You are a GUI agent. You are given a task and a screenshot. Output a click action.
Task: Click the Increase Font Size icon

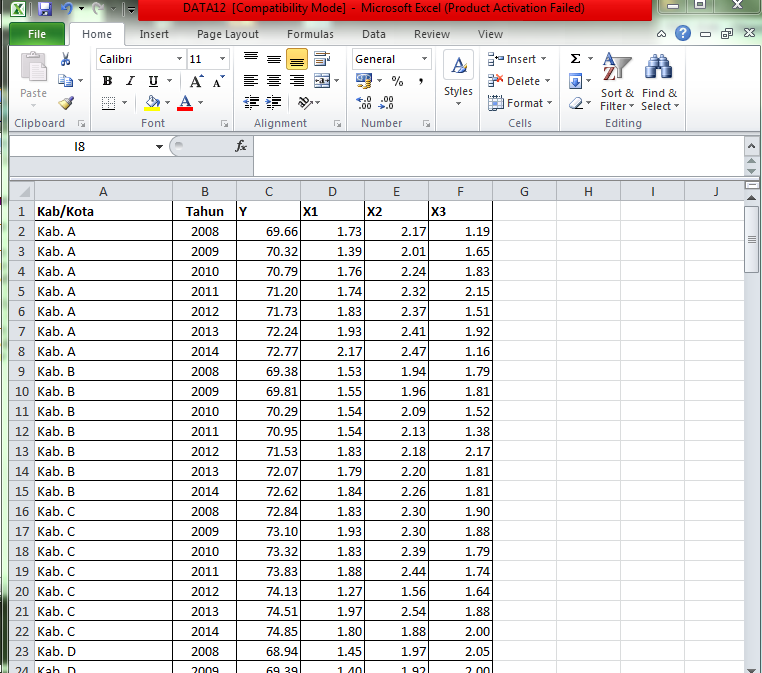pos(196,81)
